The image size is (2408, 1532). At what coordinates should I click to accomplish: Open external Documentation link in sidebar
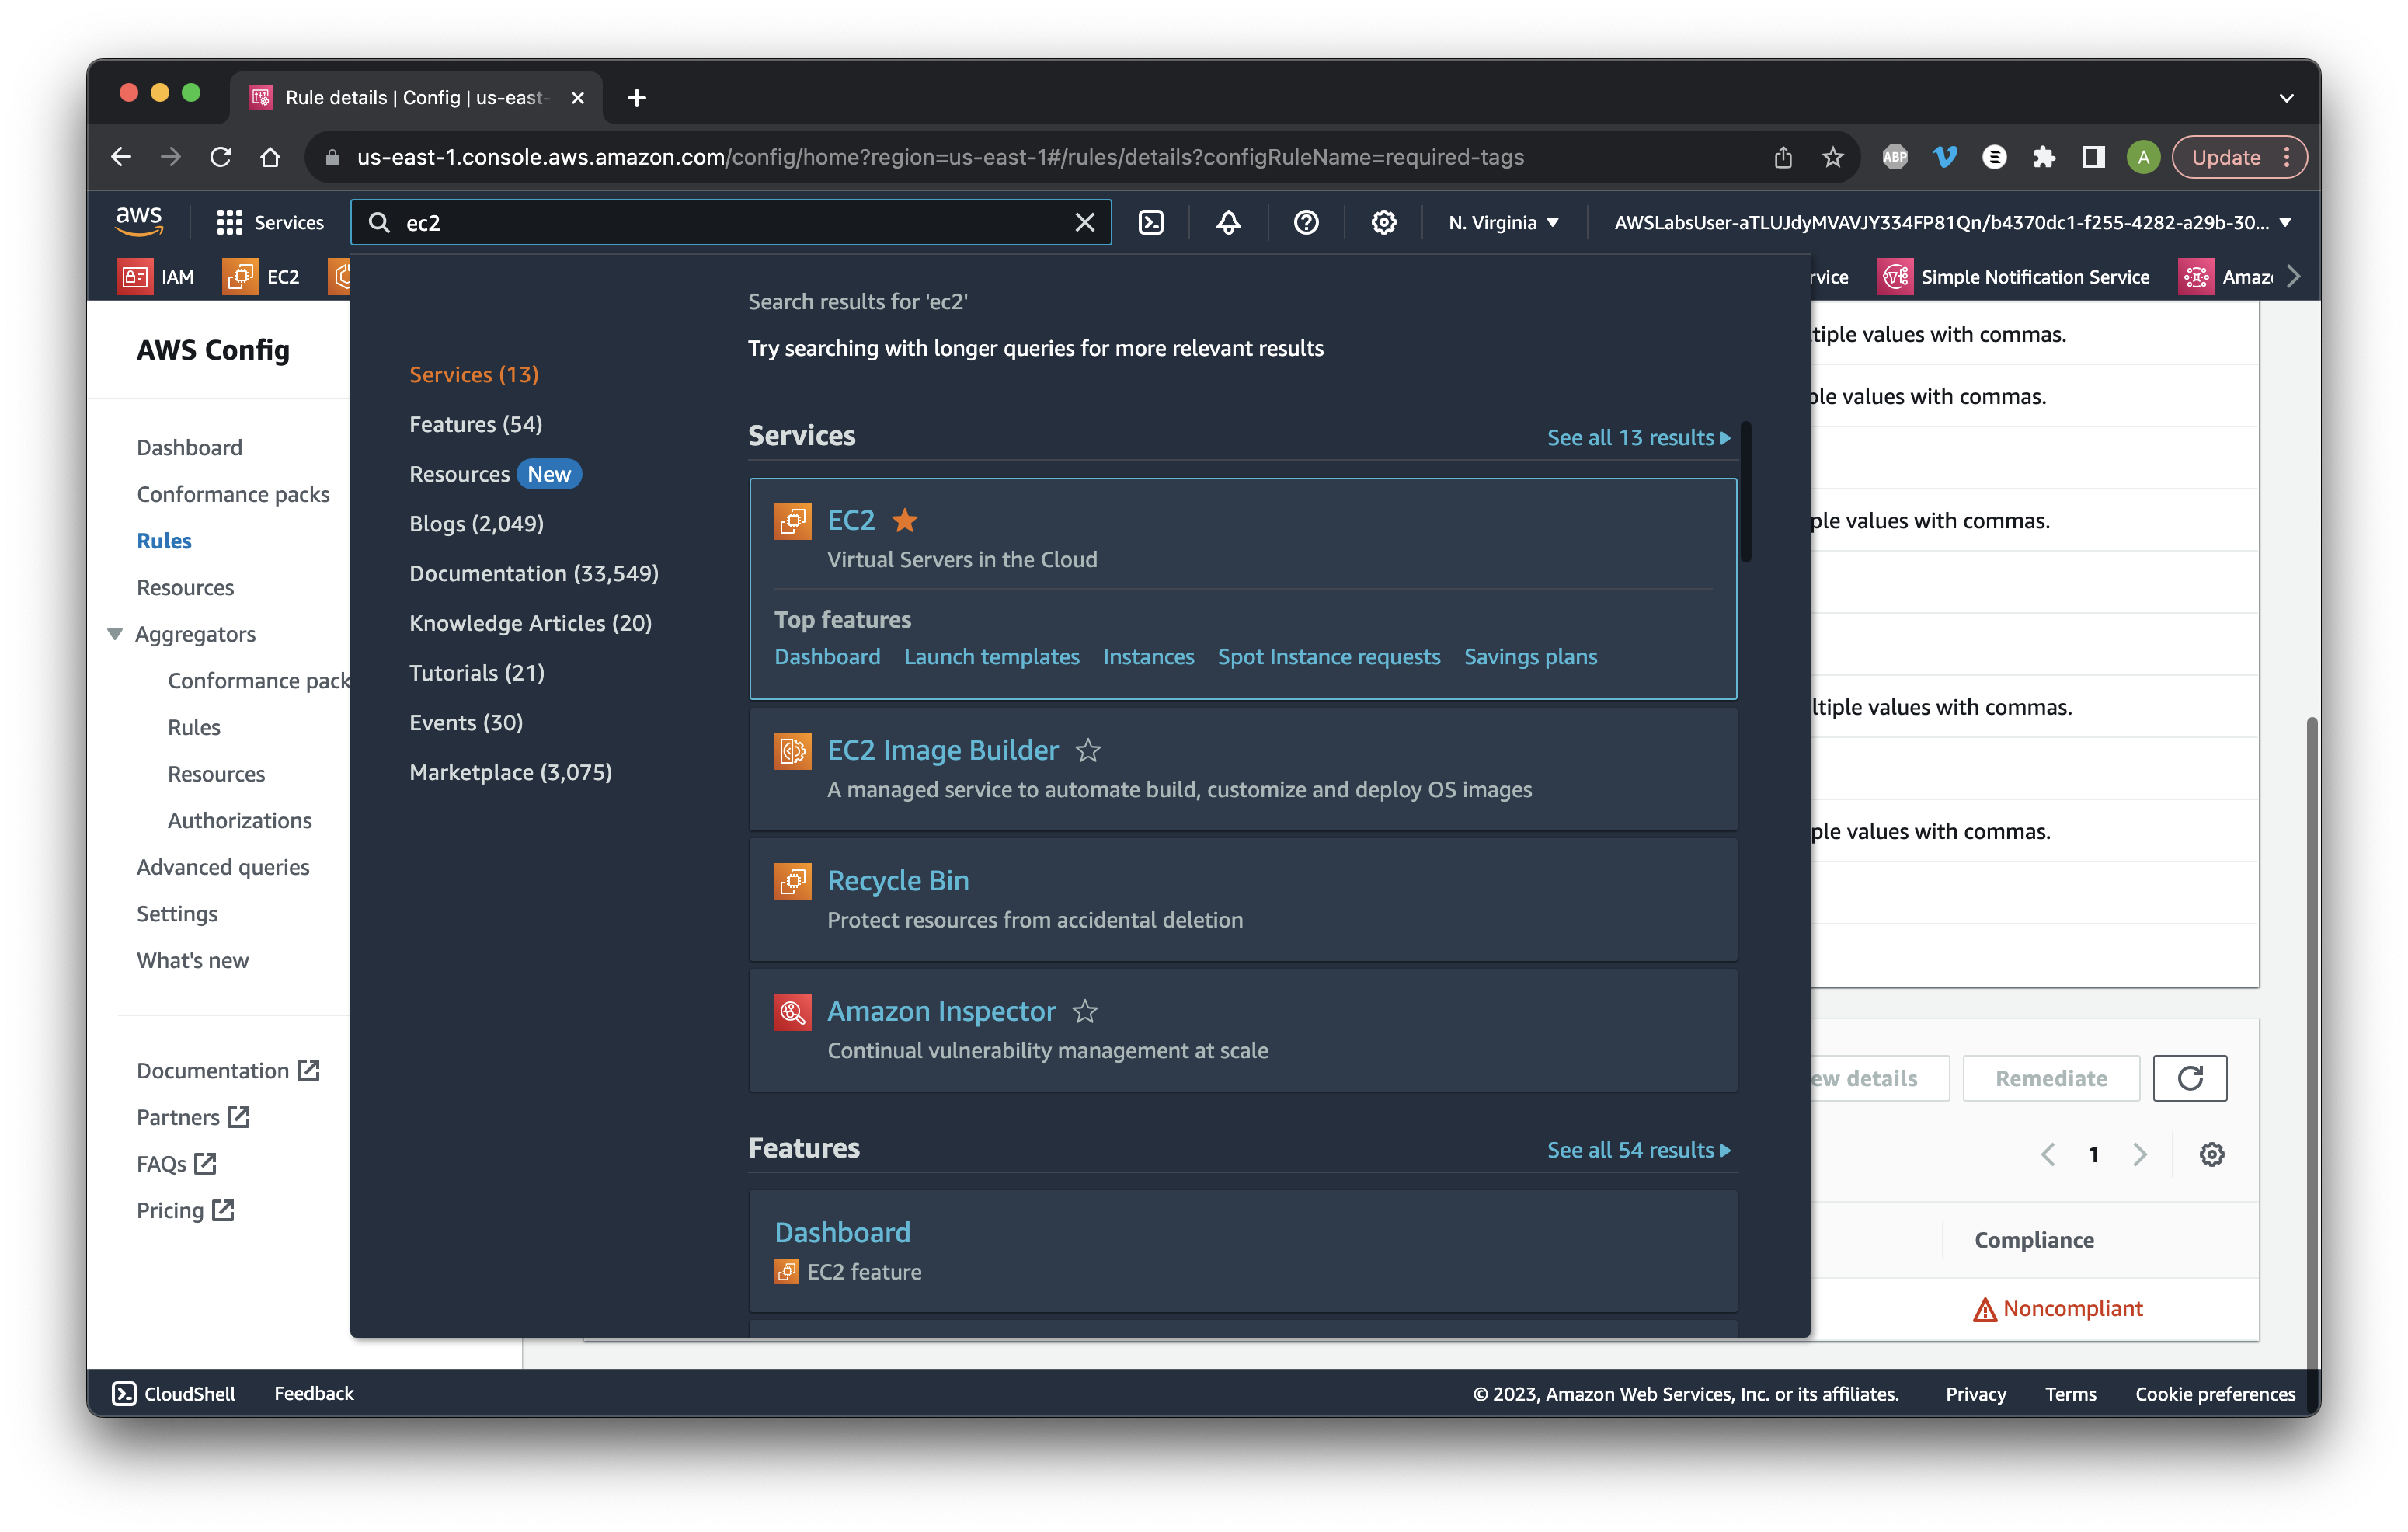point(228,1070)
